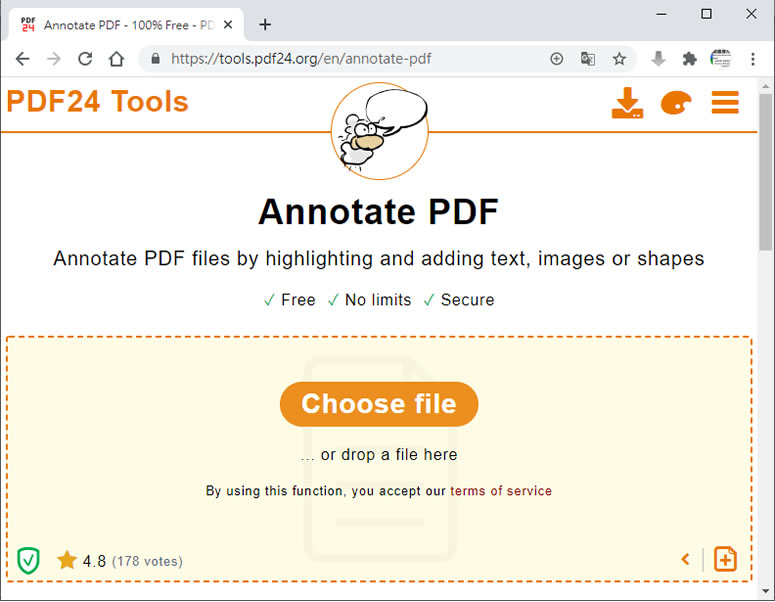This screenshot has width=775, height=602.
Task: Click the scrollbar down arrow
Action: coord(765,591)
